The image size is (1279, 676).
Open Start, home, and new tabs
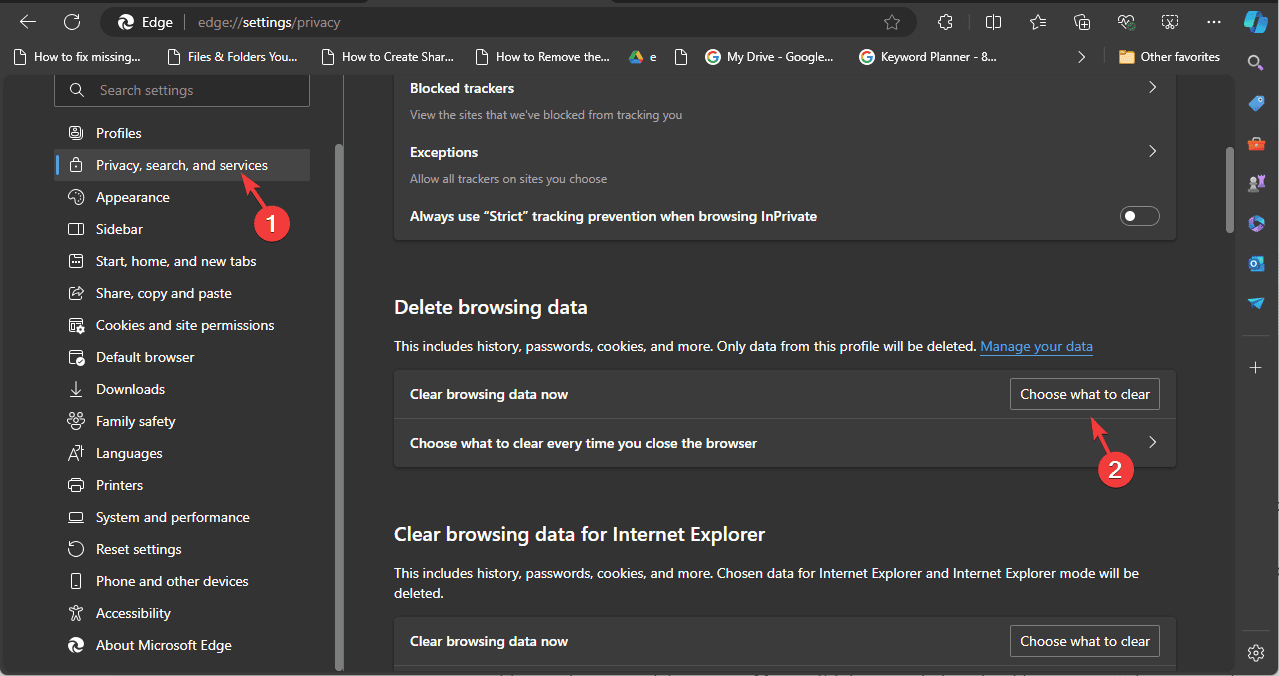182,261
